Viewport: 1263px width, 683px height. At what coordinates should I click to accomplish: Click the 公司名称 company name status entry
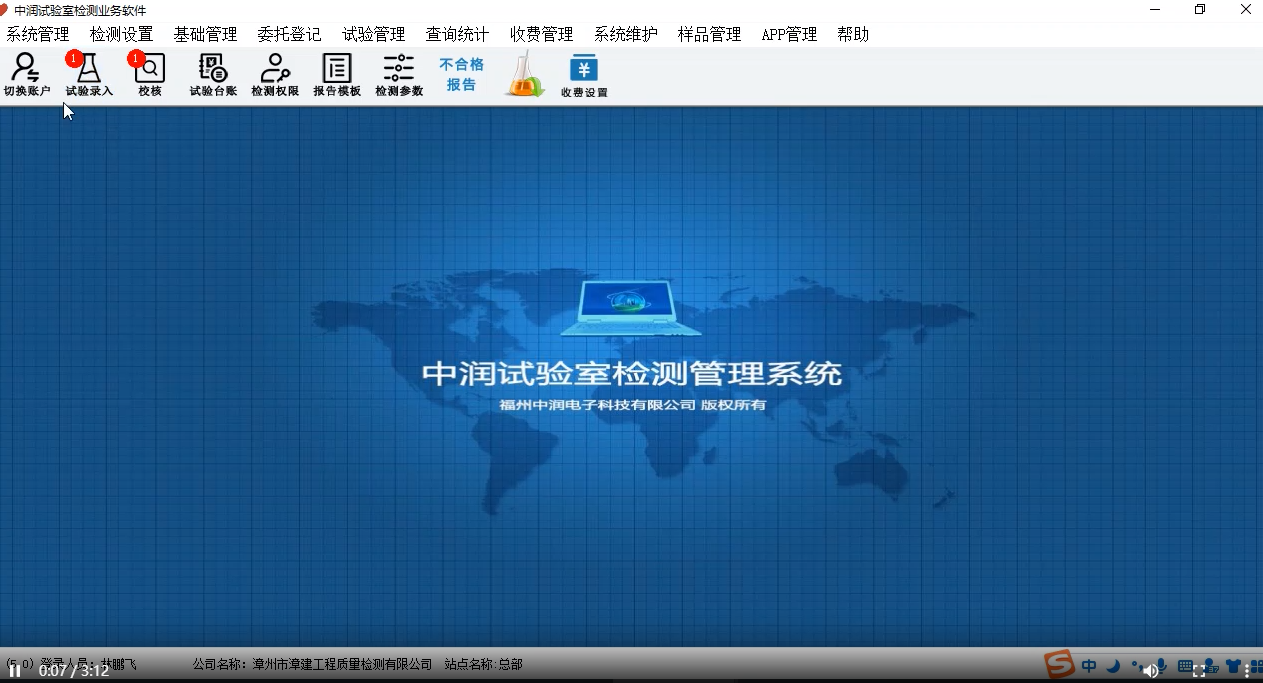(312, 664)
